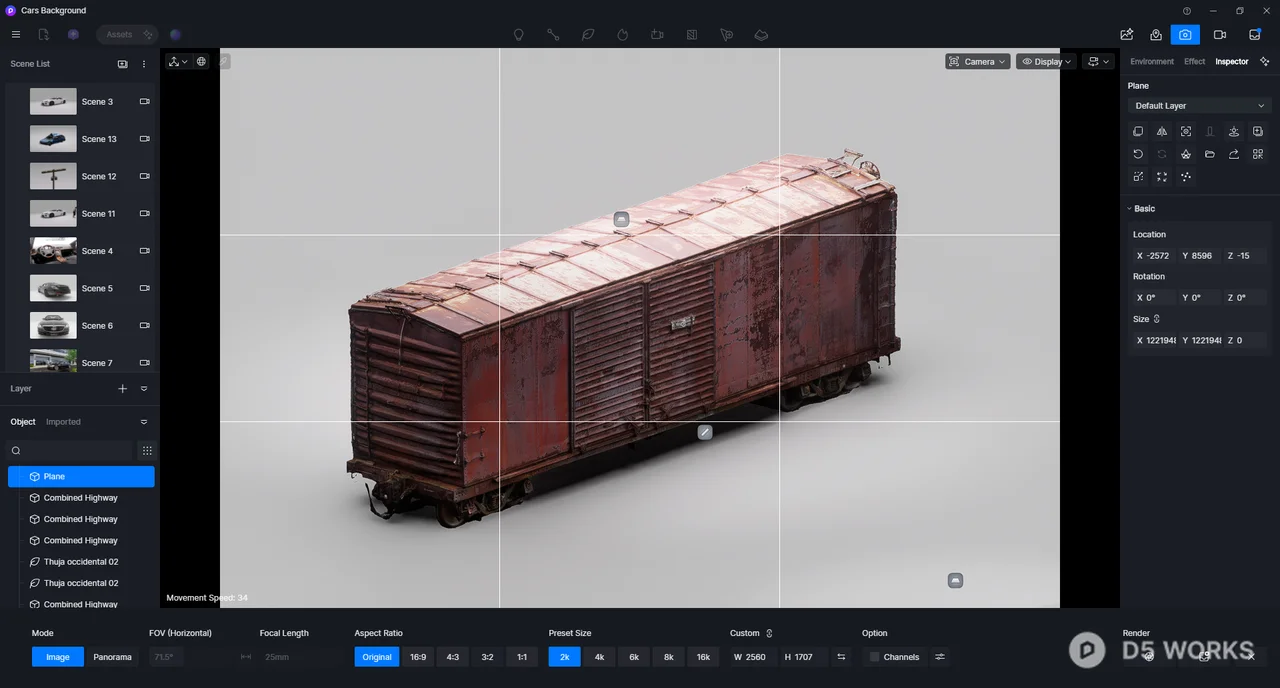This screenshot has width=1280, height=688.
Task: Toggle the Size proportional lock icon
Action: (x=1157, y=319)
